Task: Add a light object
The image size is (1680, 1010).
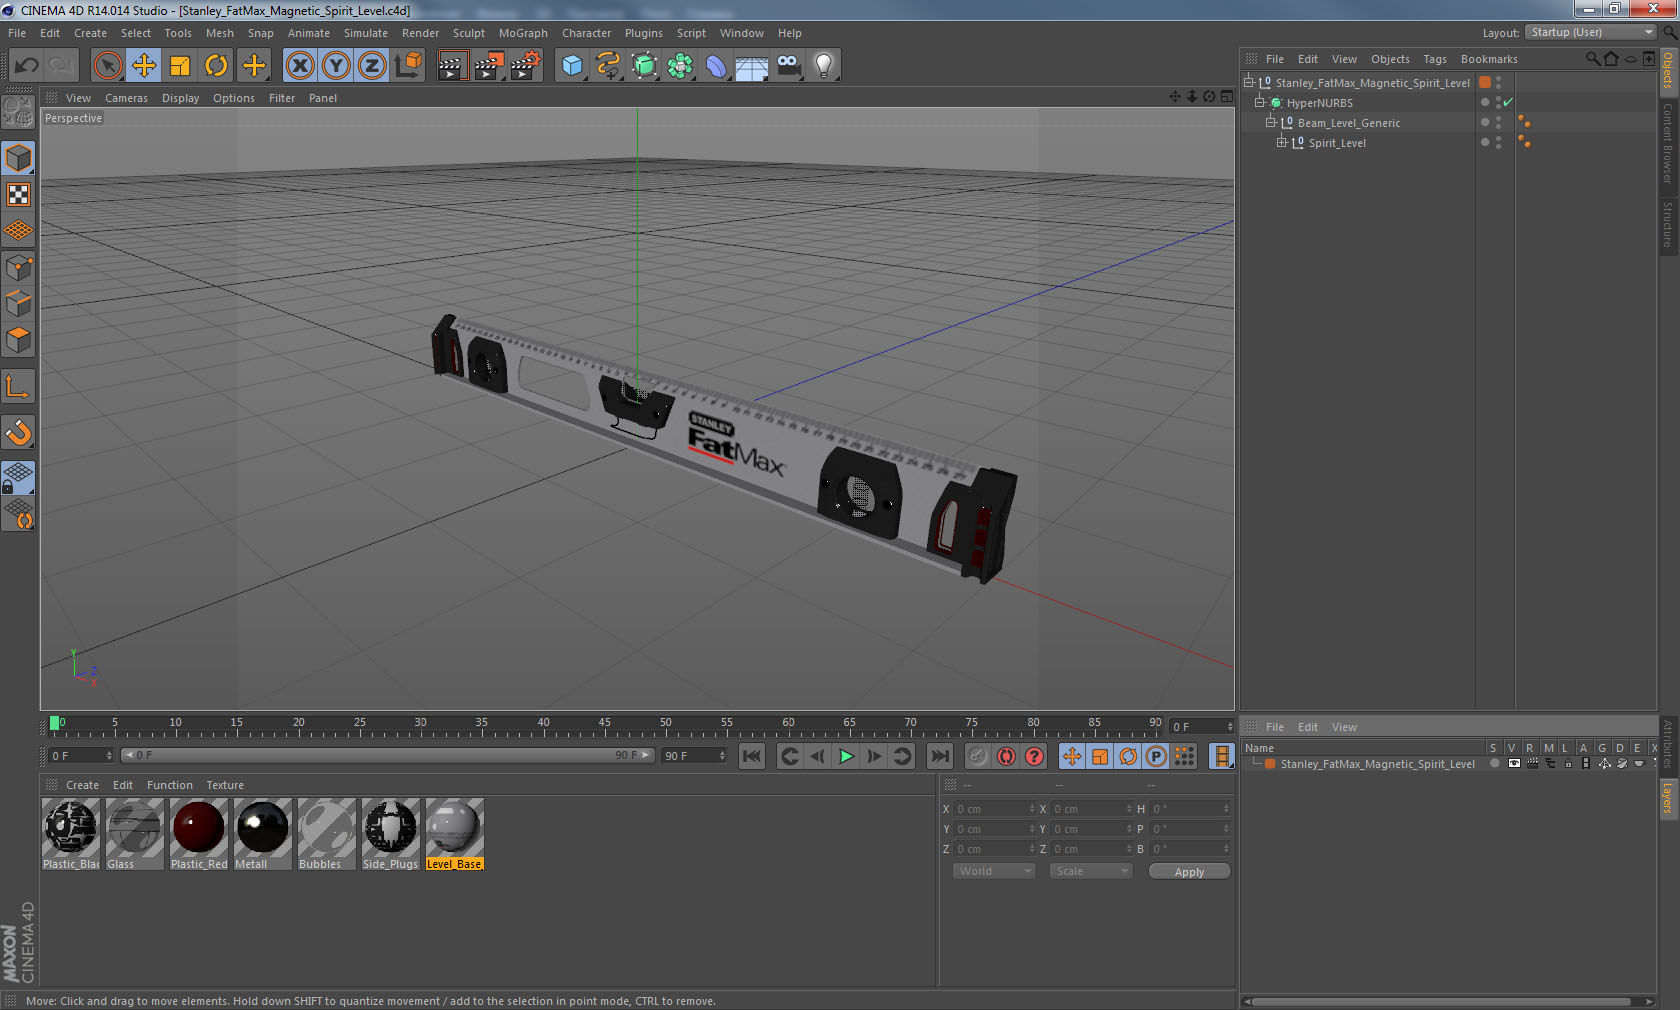Action: 824,66
